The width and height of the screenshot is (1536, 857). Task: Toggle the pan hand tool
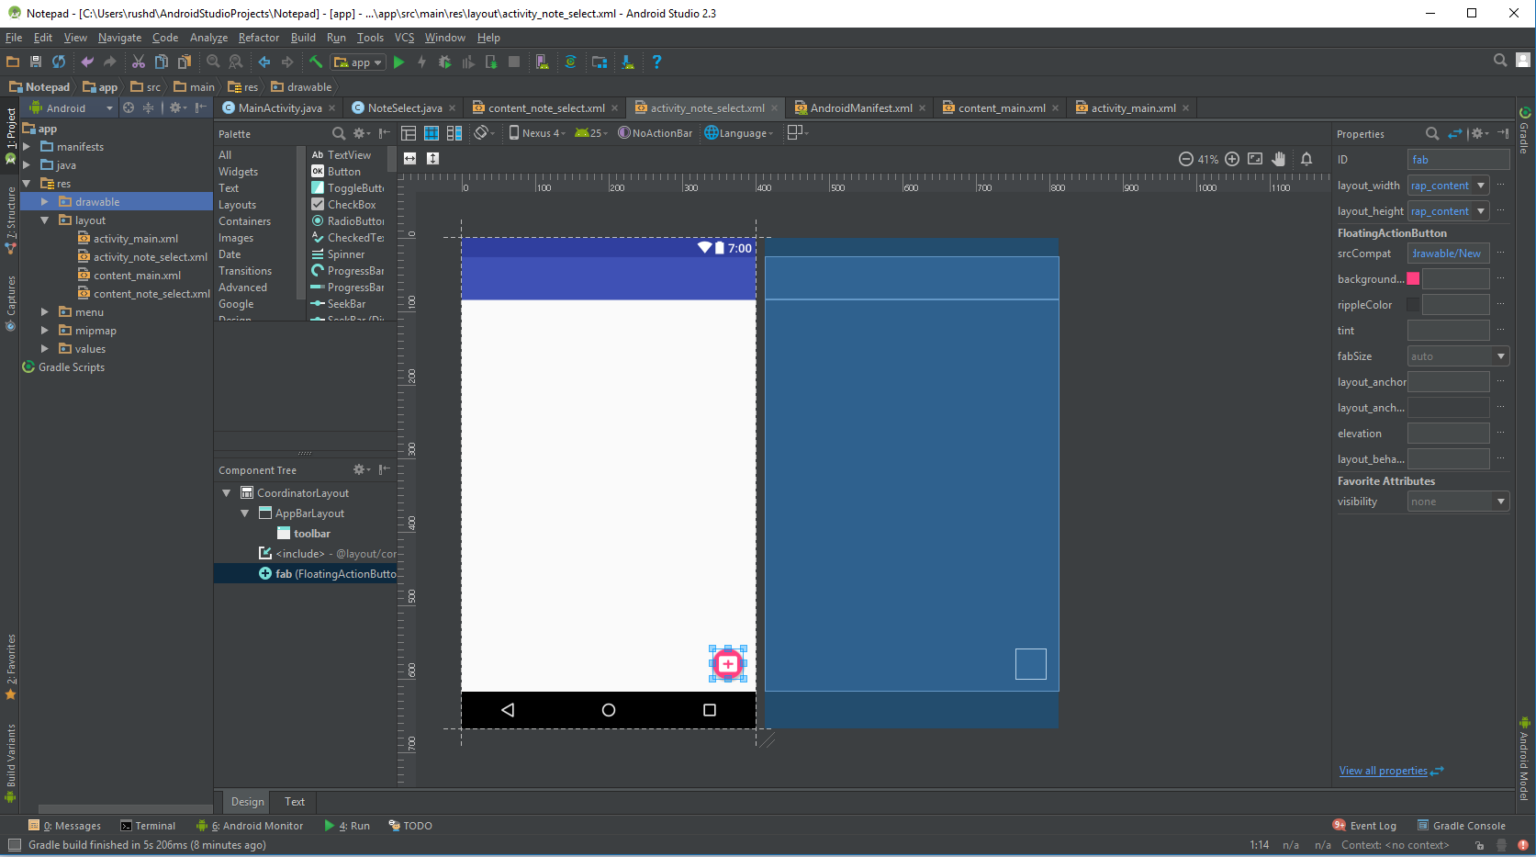(1279, 159)
